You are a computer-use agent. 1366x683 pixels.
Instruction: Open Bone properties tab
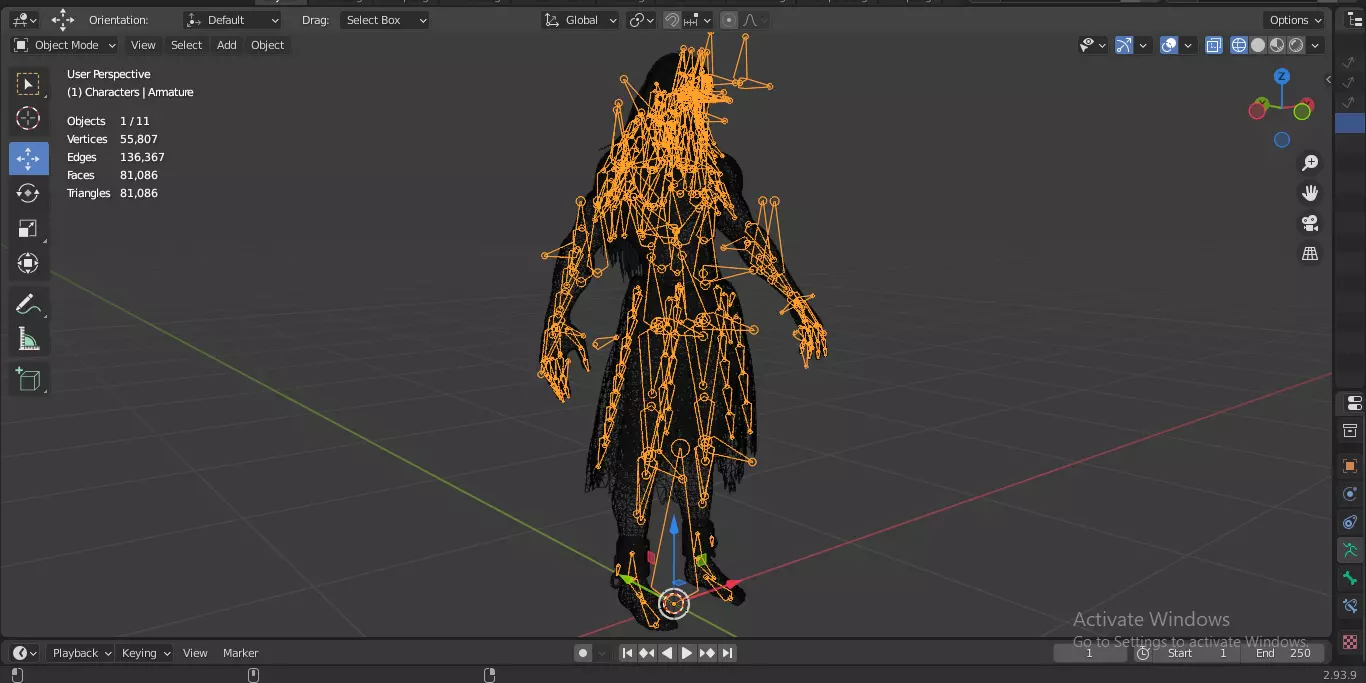coord(1351,578)
